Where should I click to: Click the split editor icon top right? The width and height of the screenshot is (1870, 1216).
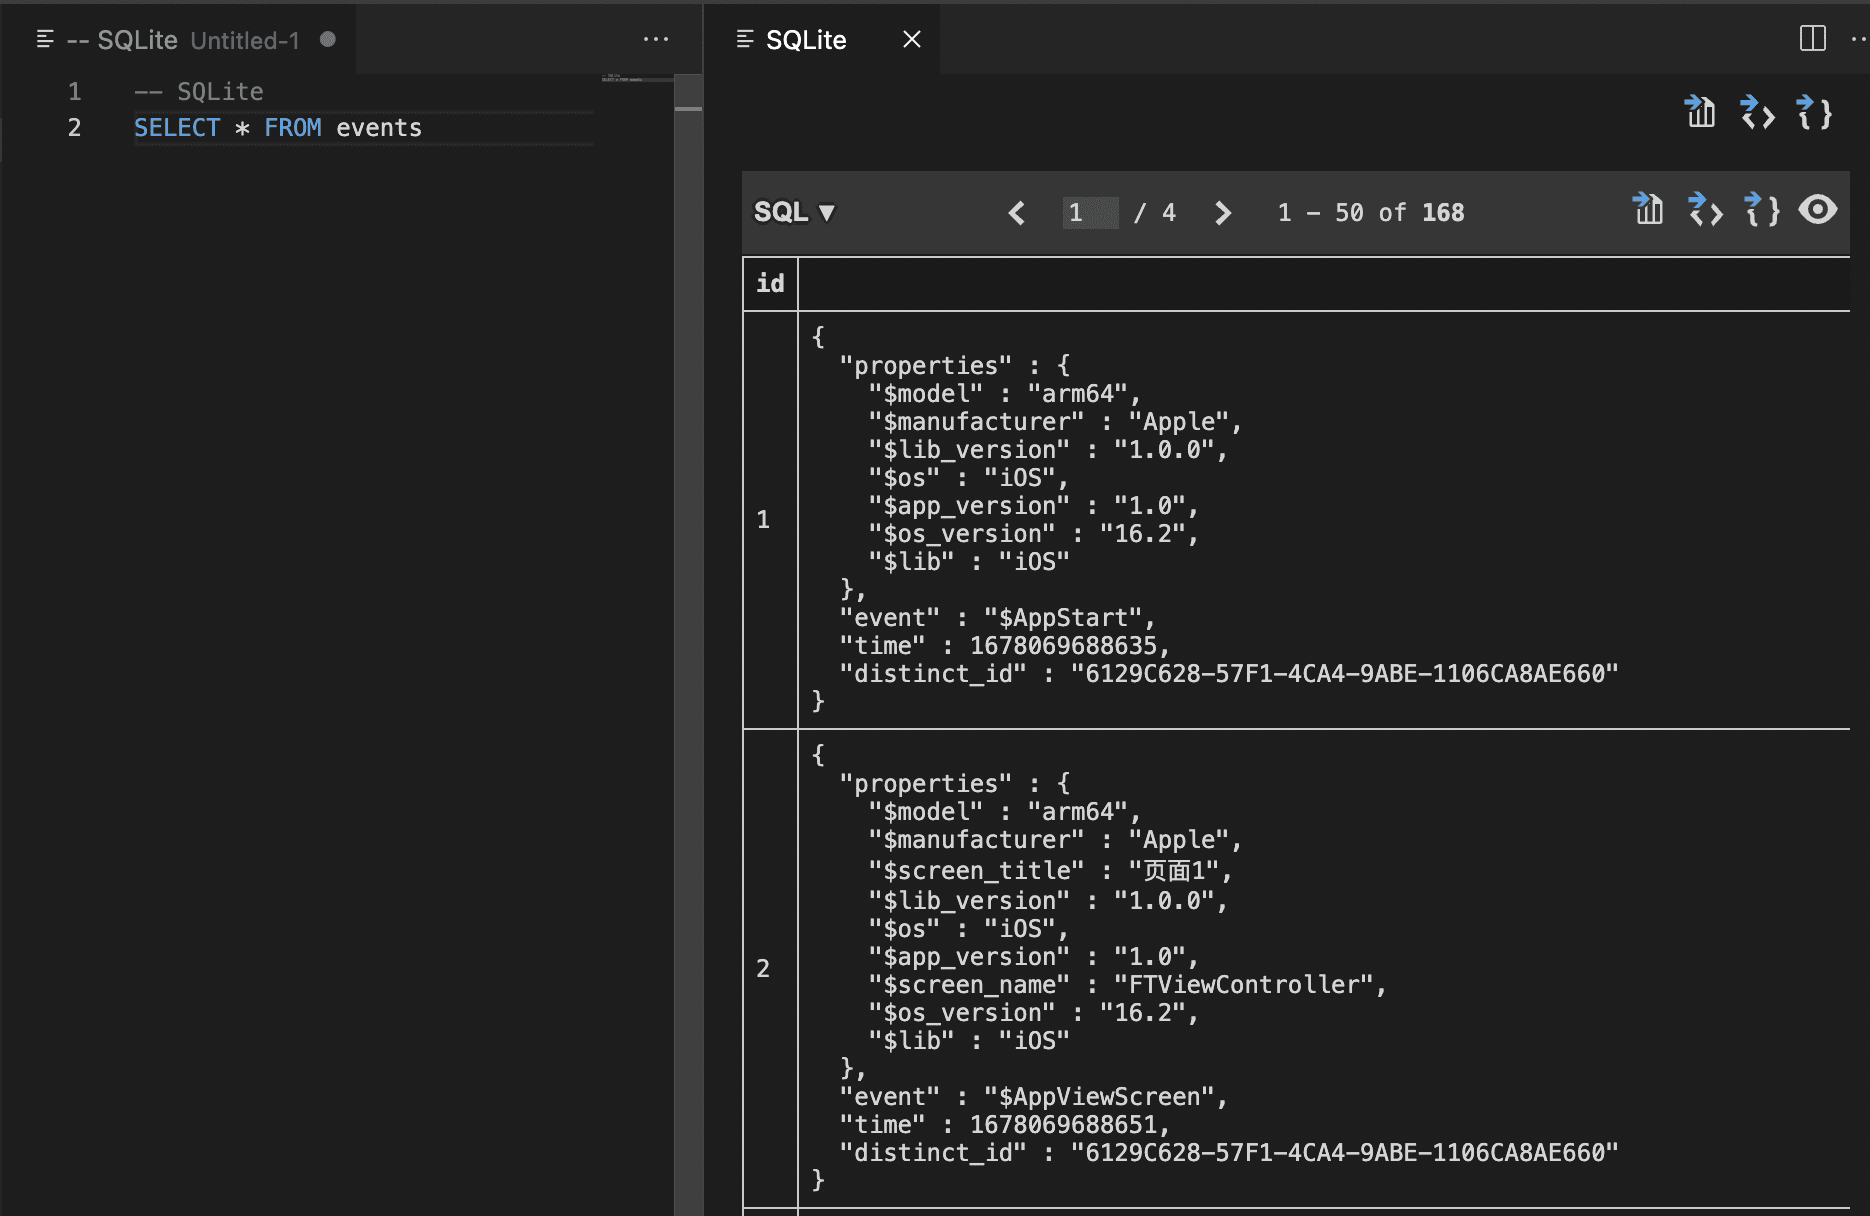[1811, 39]
